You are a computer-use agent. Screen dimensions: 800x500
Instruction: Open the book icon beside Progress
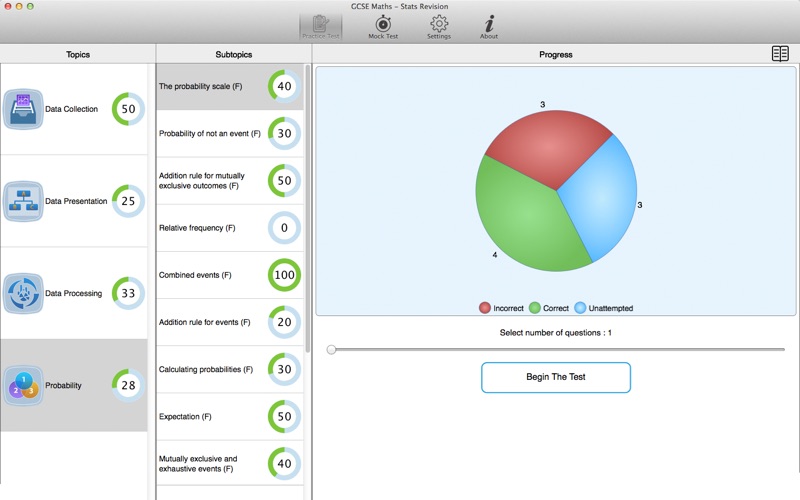[x=780, y=54]
